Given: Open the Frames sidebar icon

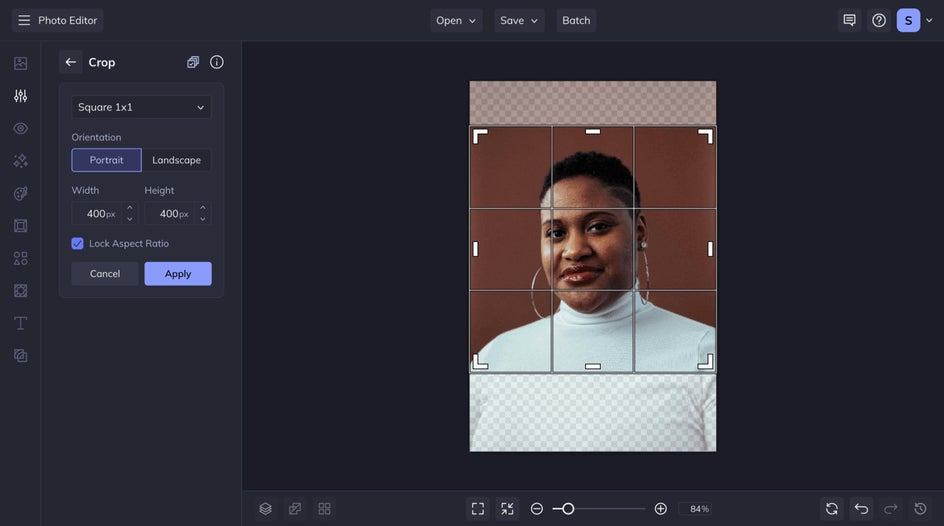Looking at the screenshot, I should pyautogui.click(x=20, y=226).
